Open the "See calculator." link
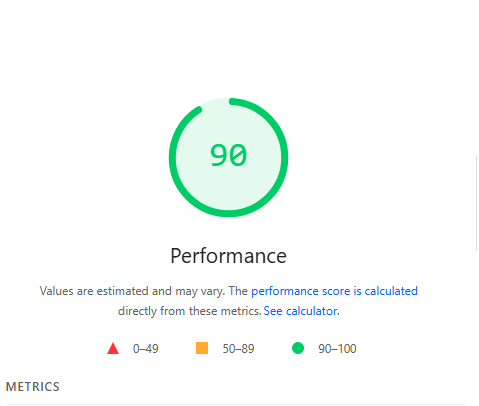Screen dimensions: 479x406 [301, 311]
